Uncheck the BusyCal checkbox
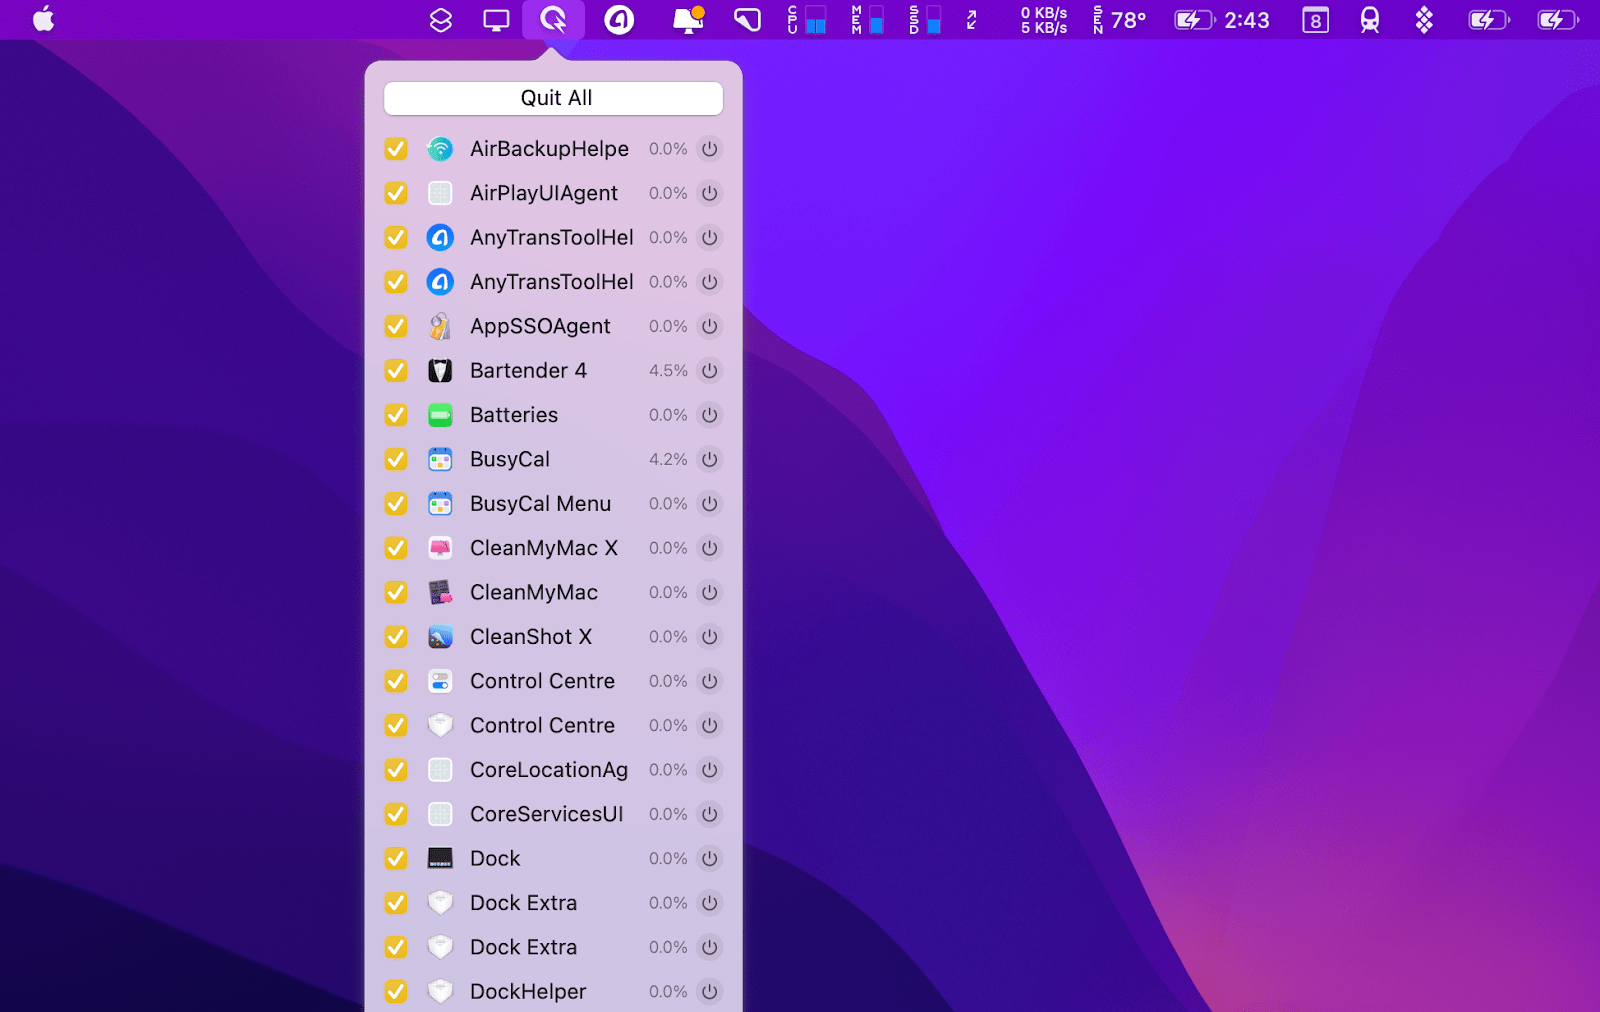 tap(396, 459)
